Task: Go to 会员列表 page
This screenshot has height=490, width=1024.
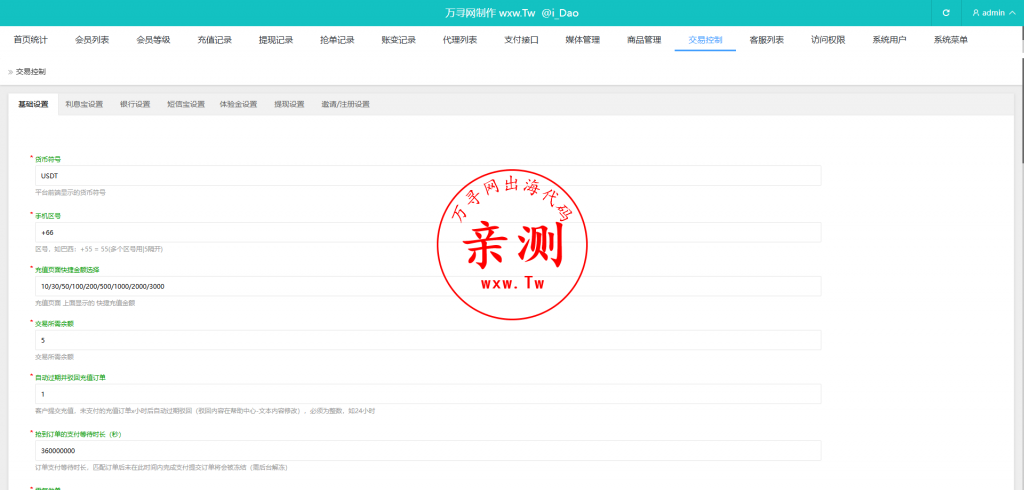Action: tap(92, 40)
